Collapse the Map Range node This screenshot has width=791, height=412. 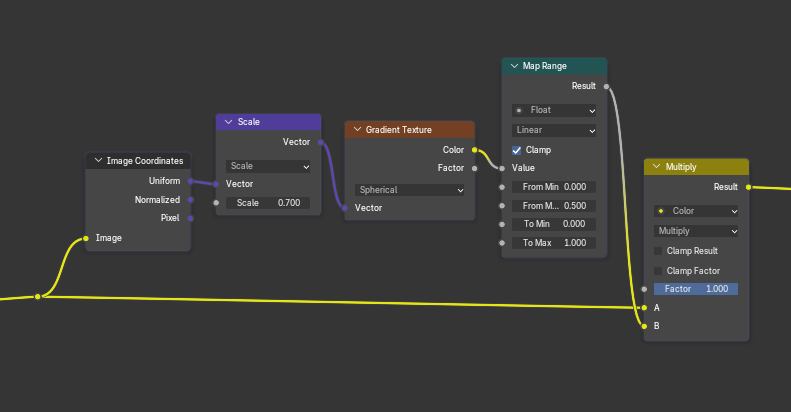pos(514,66)
